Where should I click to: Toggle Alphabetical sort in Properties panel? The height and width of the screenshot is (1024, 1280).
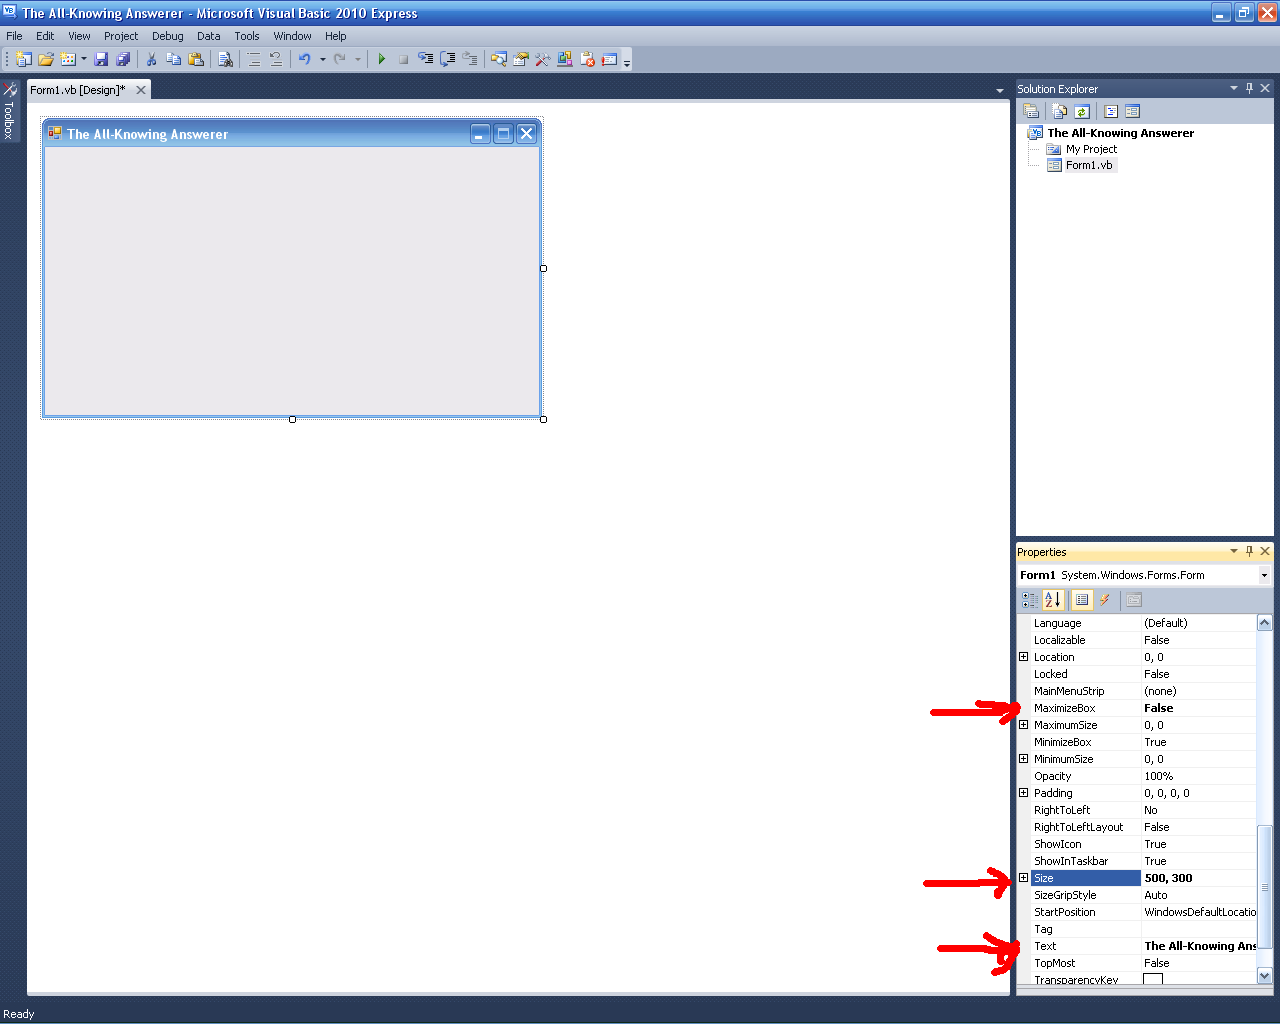click(1052, 600)
